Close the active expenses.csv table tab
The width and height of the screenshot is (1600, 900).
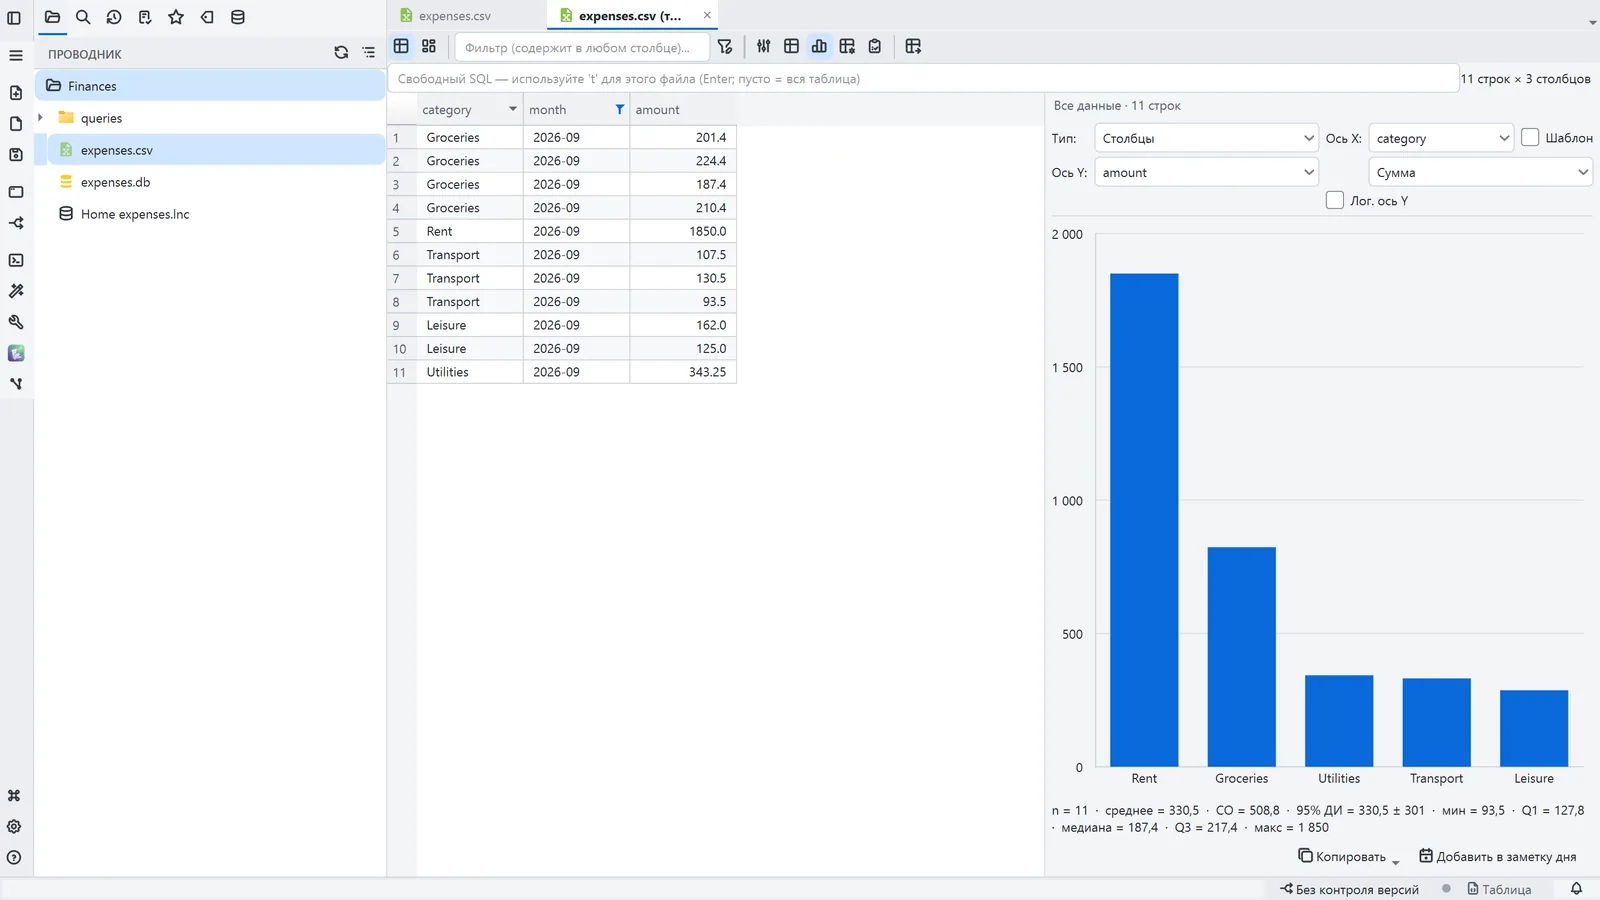(x=707, y=15)
